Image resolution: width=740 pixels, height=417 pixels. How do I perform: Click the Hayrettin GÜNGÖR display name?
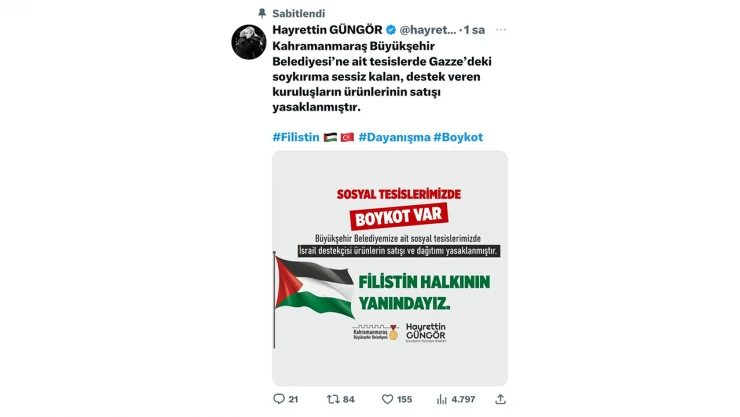[x=327, y=30]
